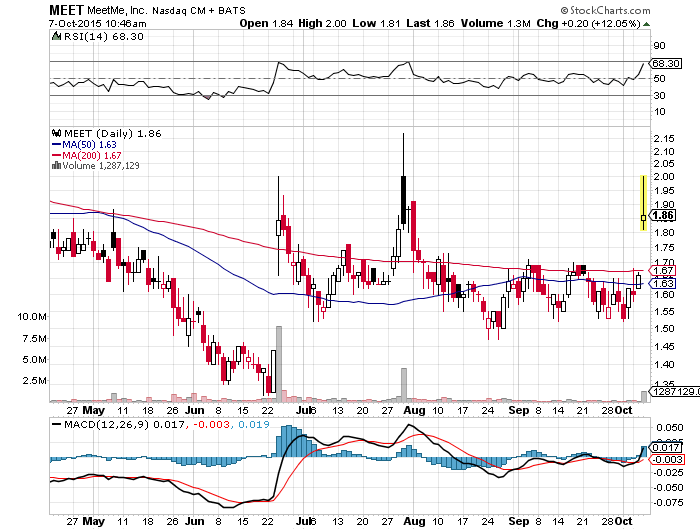The image size is (700, 530).
Task: Click the 7-Oct-2015 10:46am timestamp
Action: (97, 24)
